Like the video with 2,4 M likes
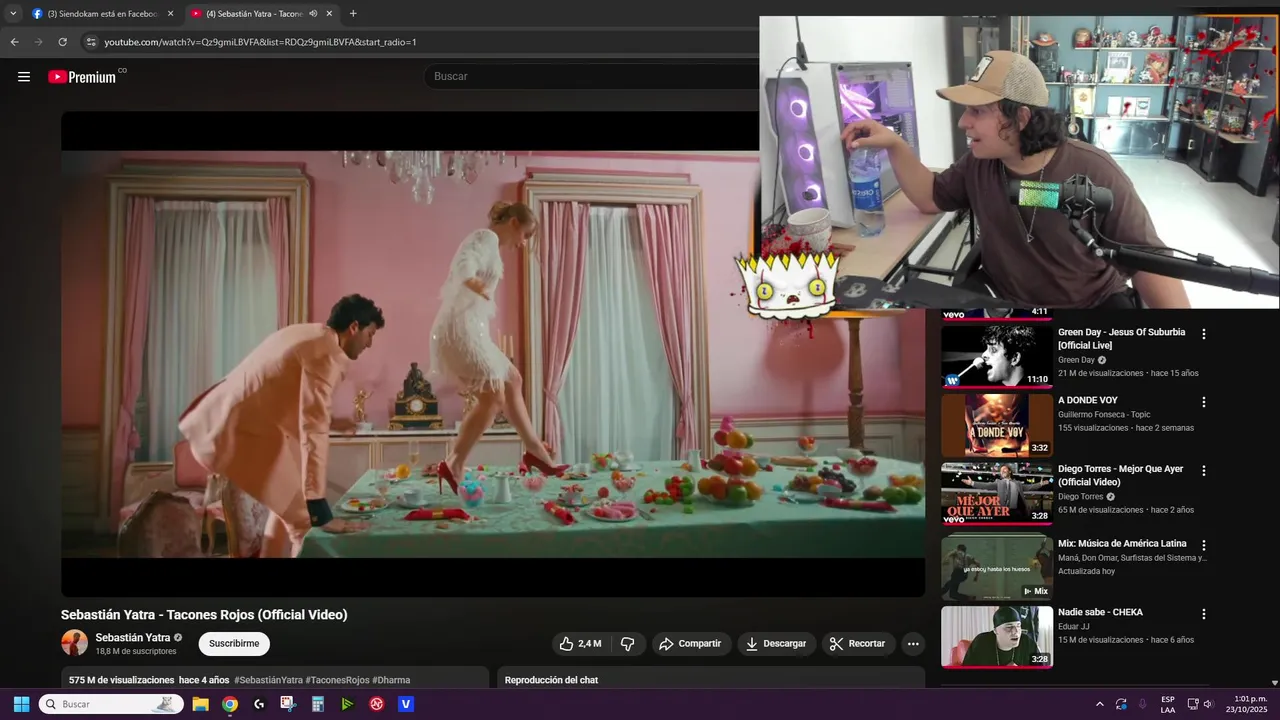Screen dimensions: 1280x720 click(x=580, y=644)
